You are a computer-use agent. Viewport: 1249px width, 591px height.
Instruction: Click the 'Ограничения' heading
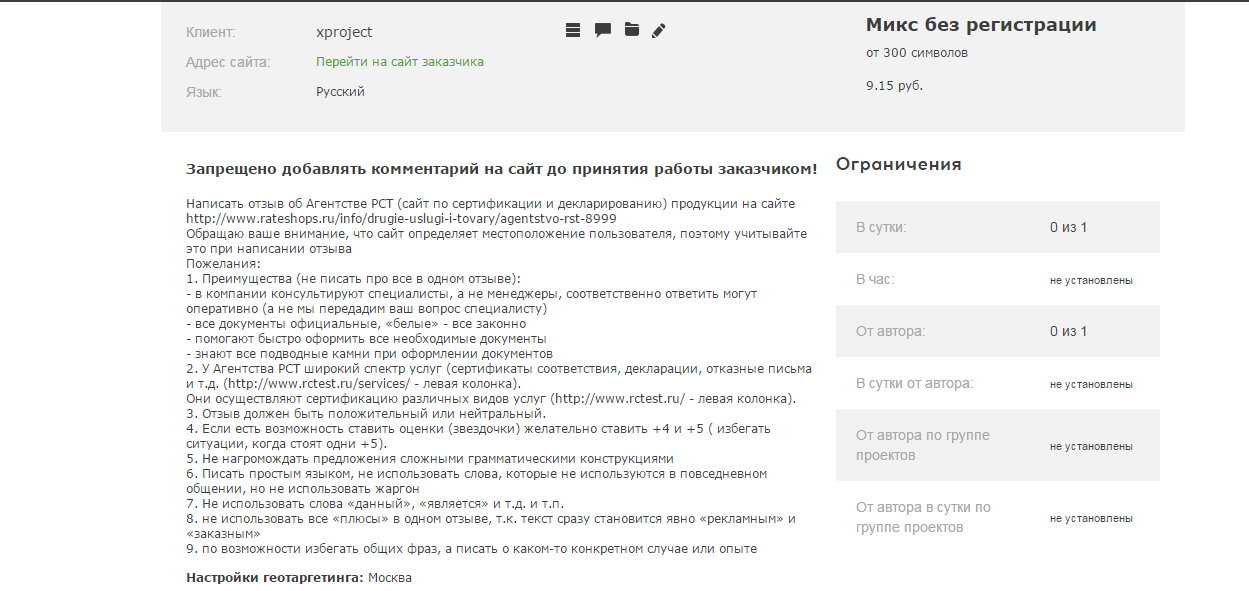click(x=899, y=164)
